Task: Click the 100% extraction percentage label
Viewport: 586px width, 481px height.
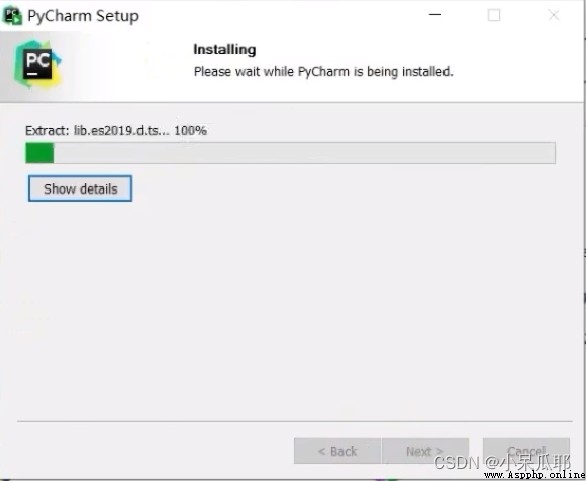Action: (191, 130)
